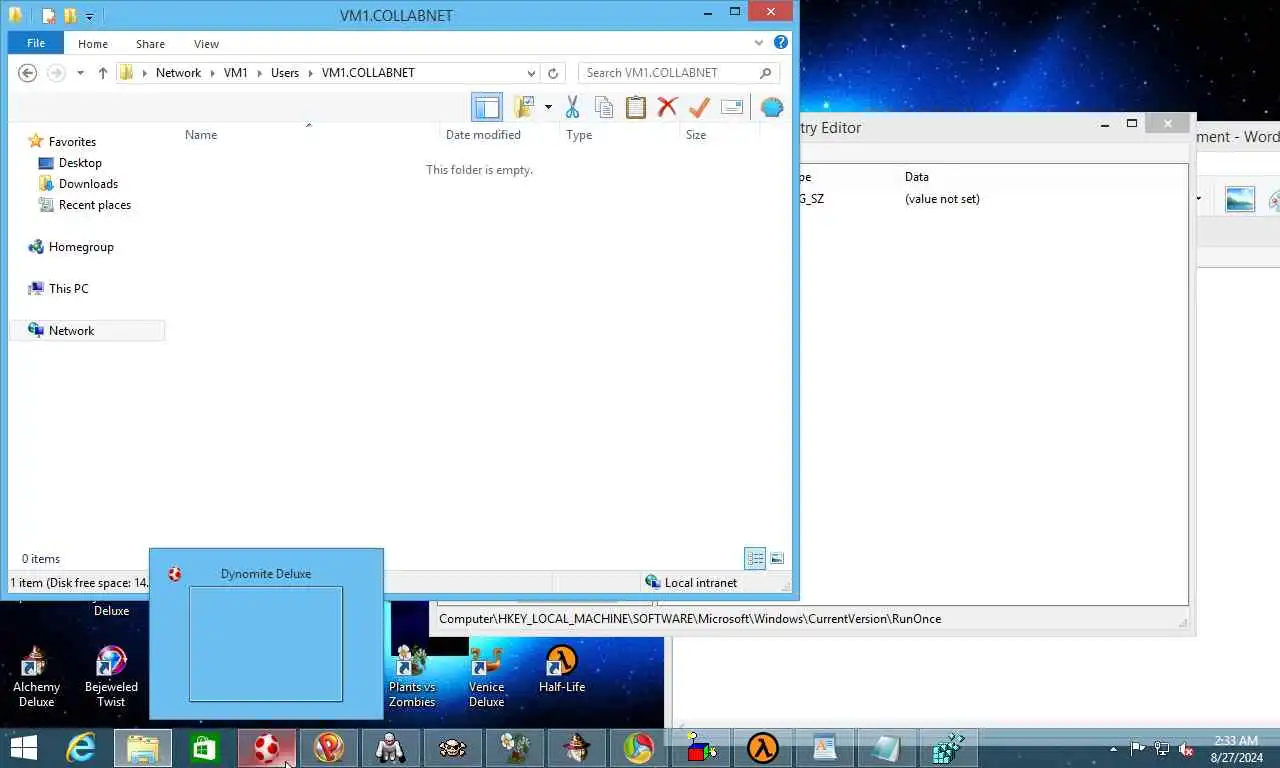
Task: Click the folder options toolbar icon
Action: coord(524,107)
